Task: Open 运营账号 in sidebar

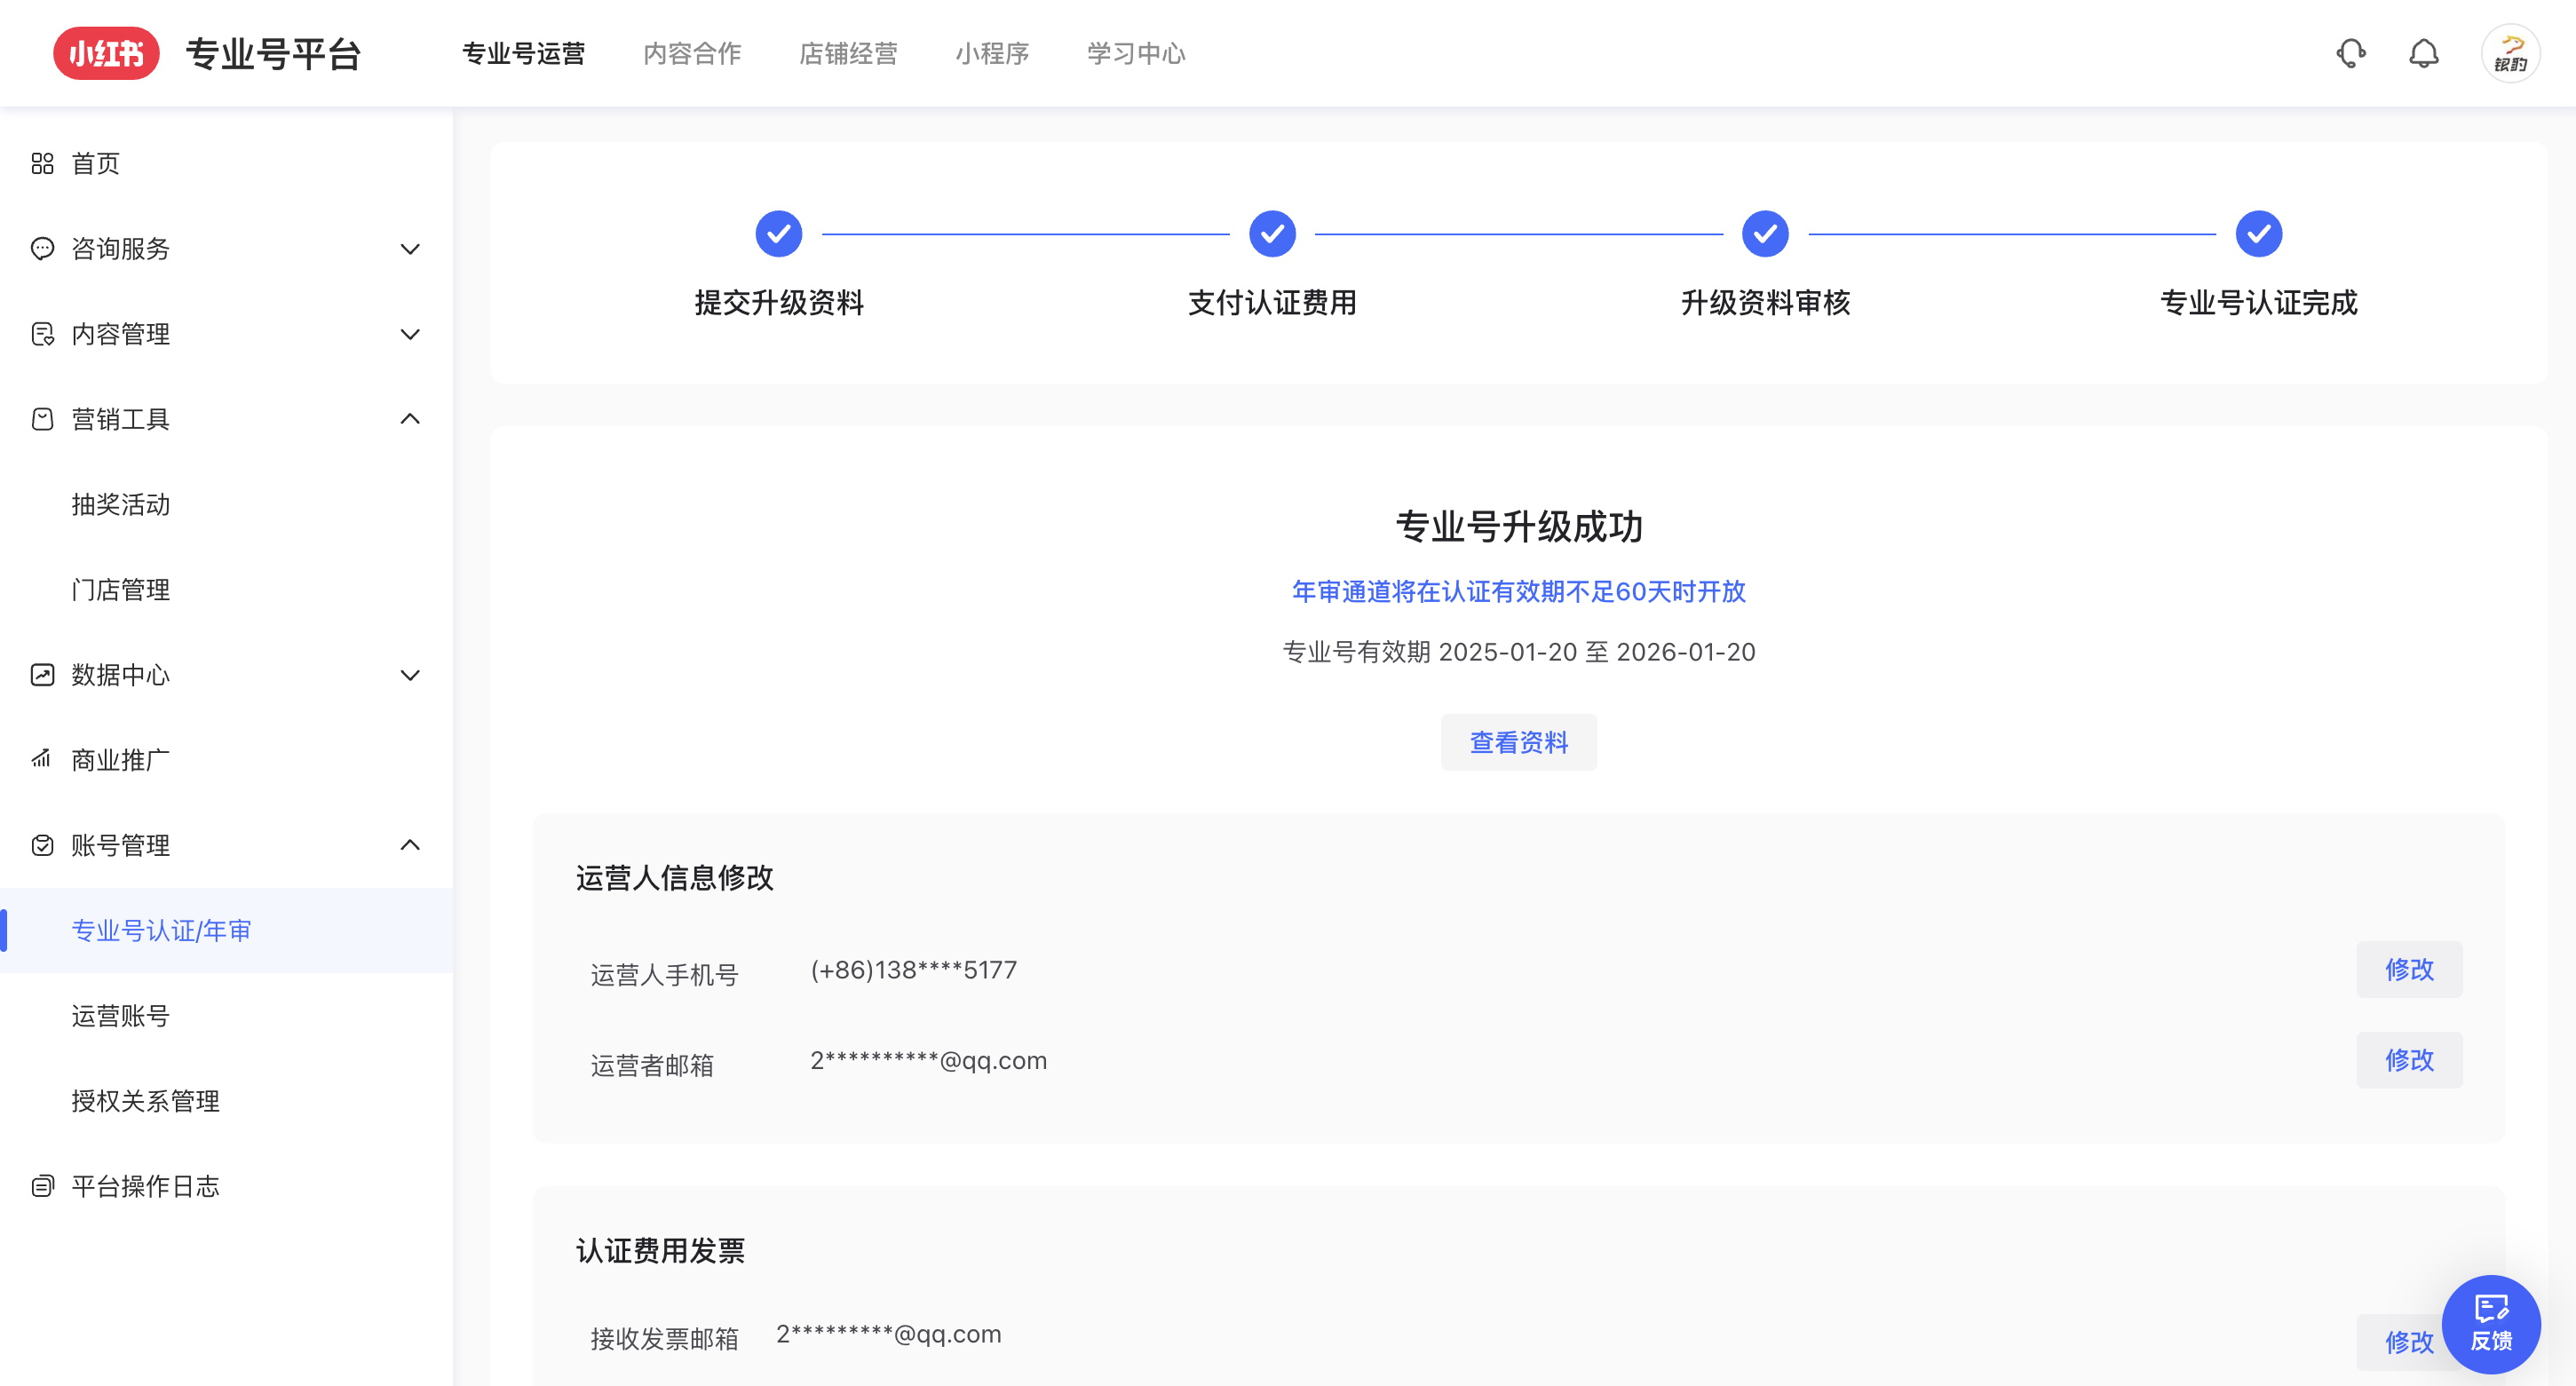Action: (x=121, y=1016)
